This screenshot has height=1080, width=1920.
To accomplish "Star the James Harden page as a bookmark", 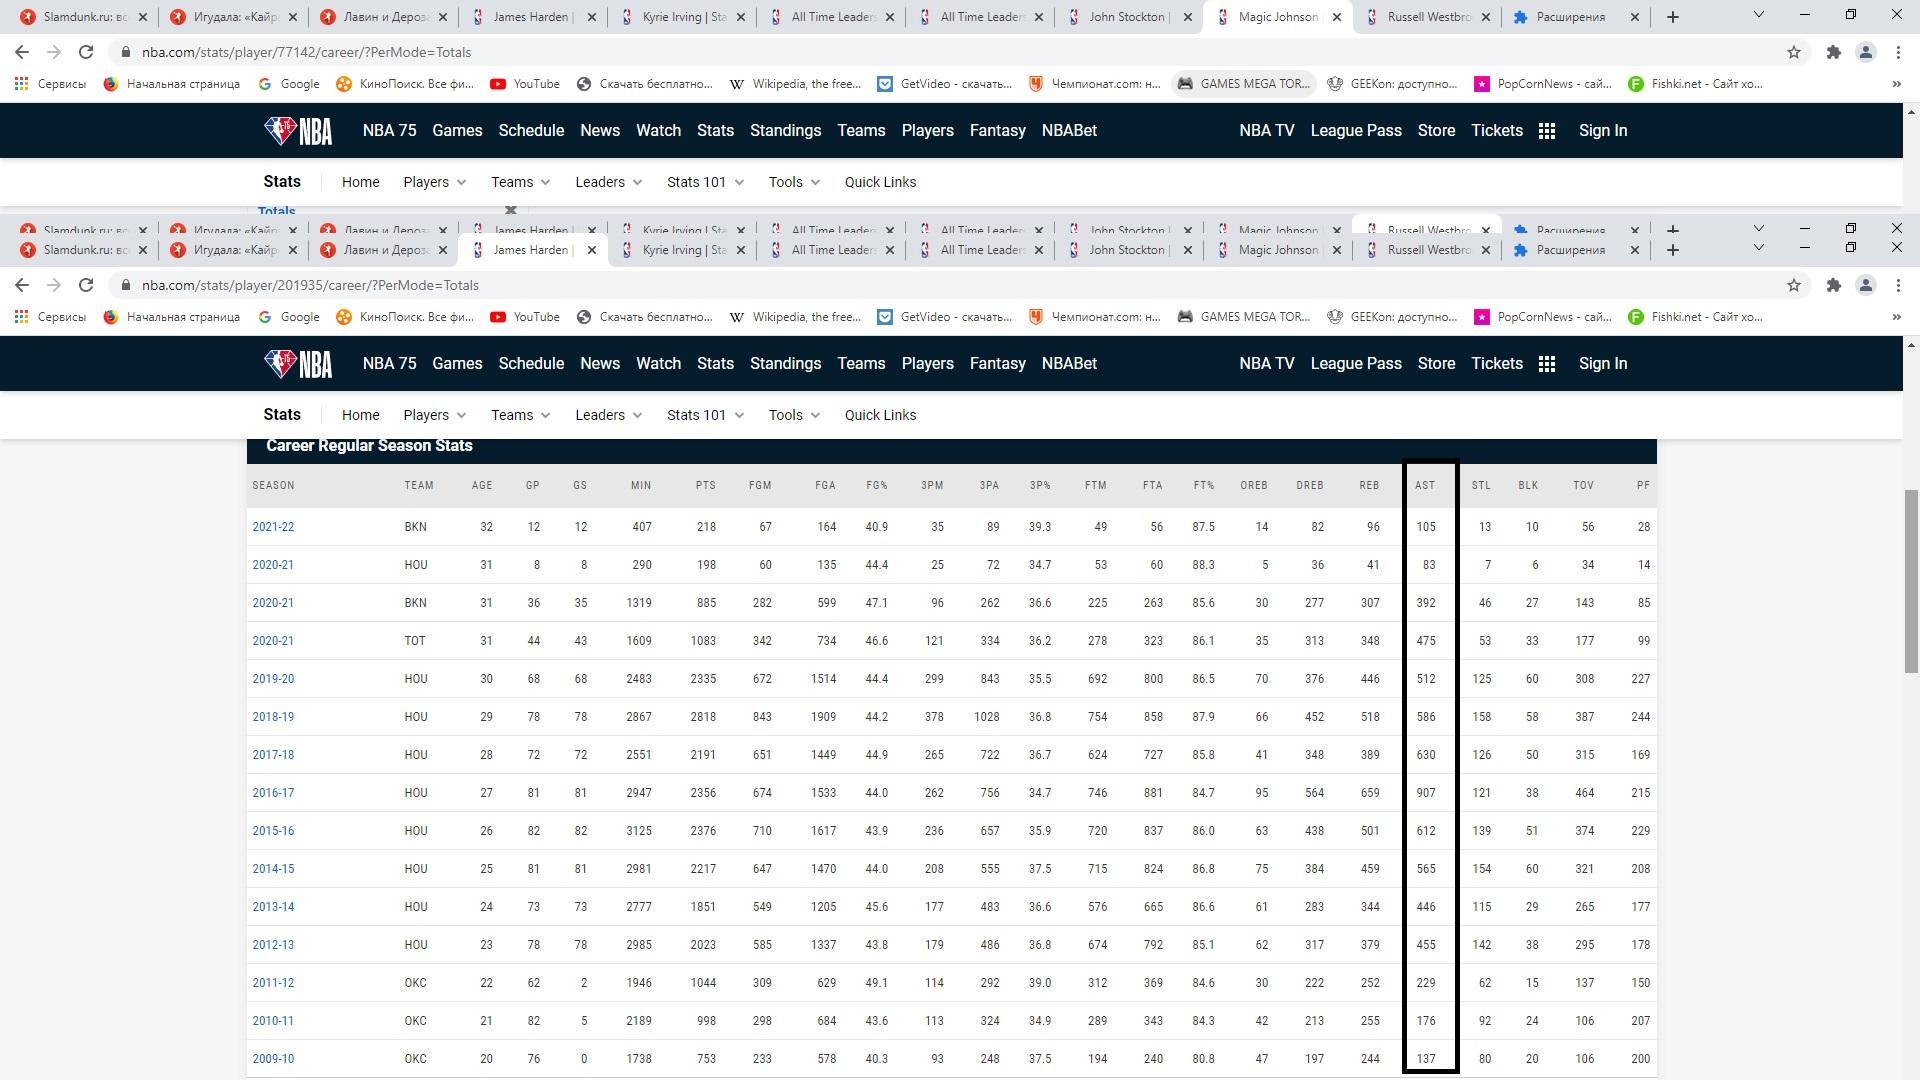I will click(1794, 285).
